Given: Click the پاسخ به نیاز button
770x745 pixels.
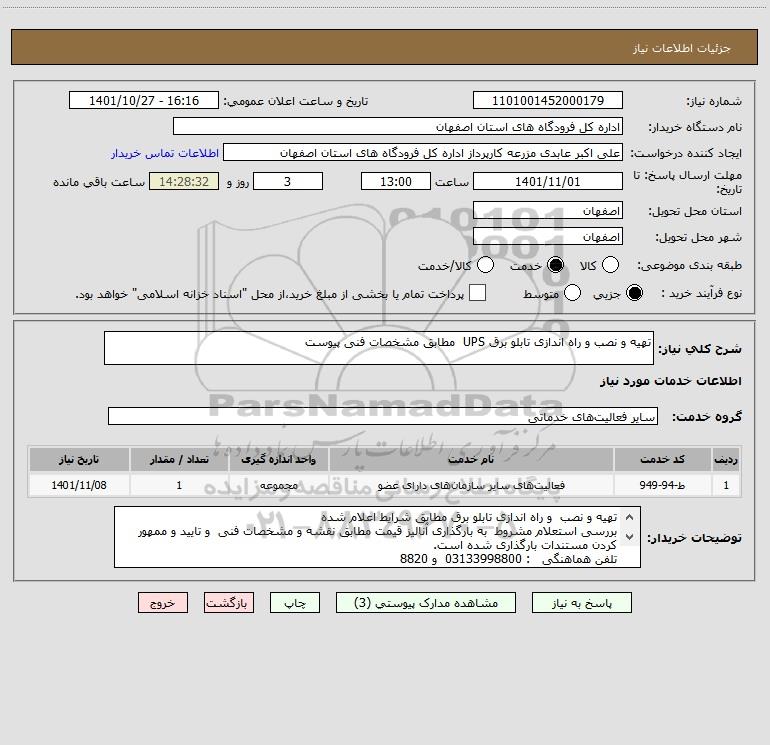Looking at the screenshot, I should (x=582, y=603).
